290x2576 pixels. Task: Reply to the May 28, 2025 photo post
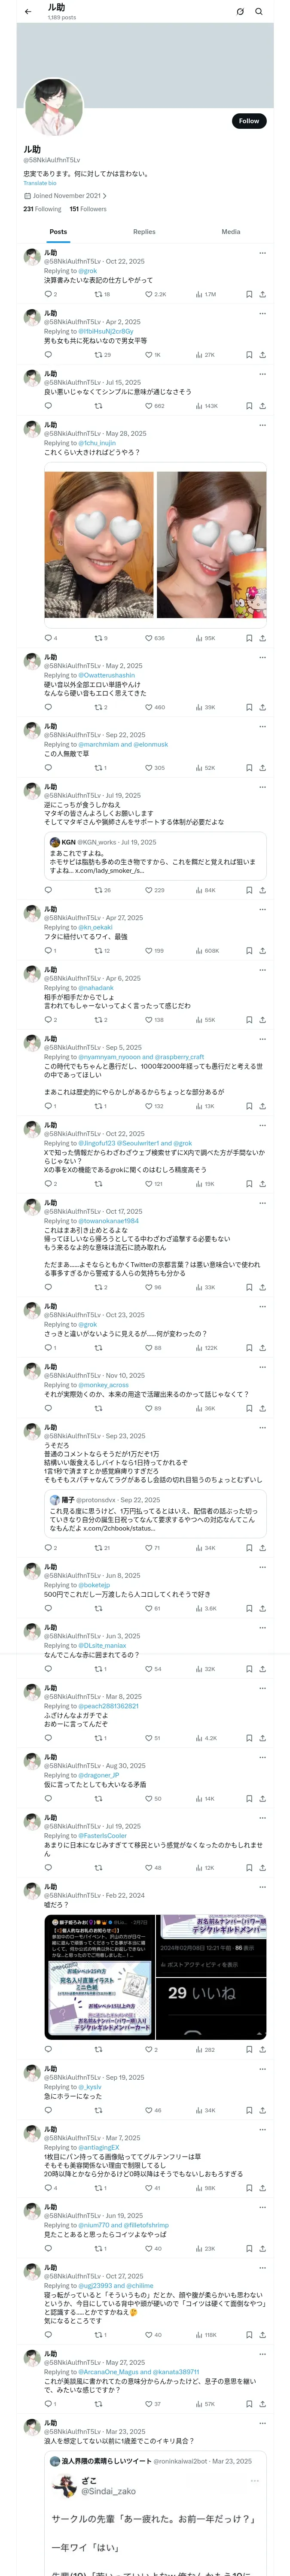[48, 638]
